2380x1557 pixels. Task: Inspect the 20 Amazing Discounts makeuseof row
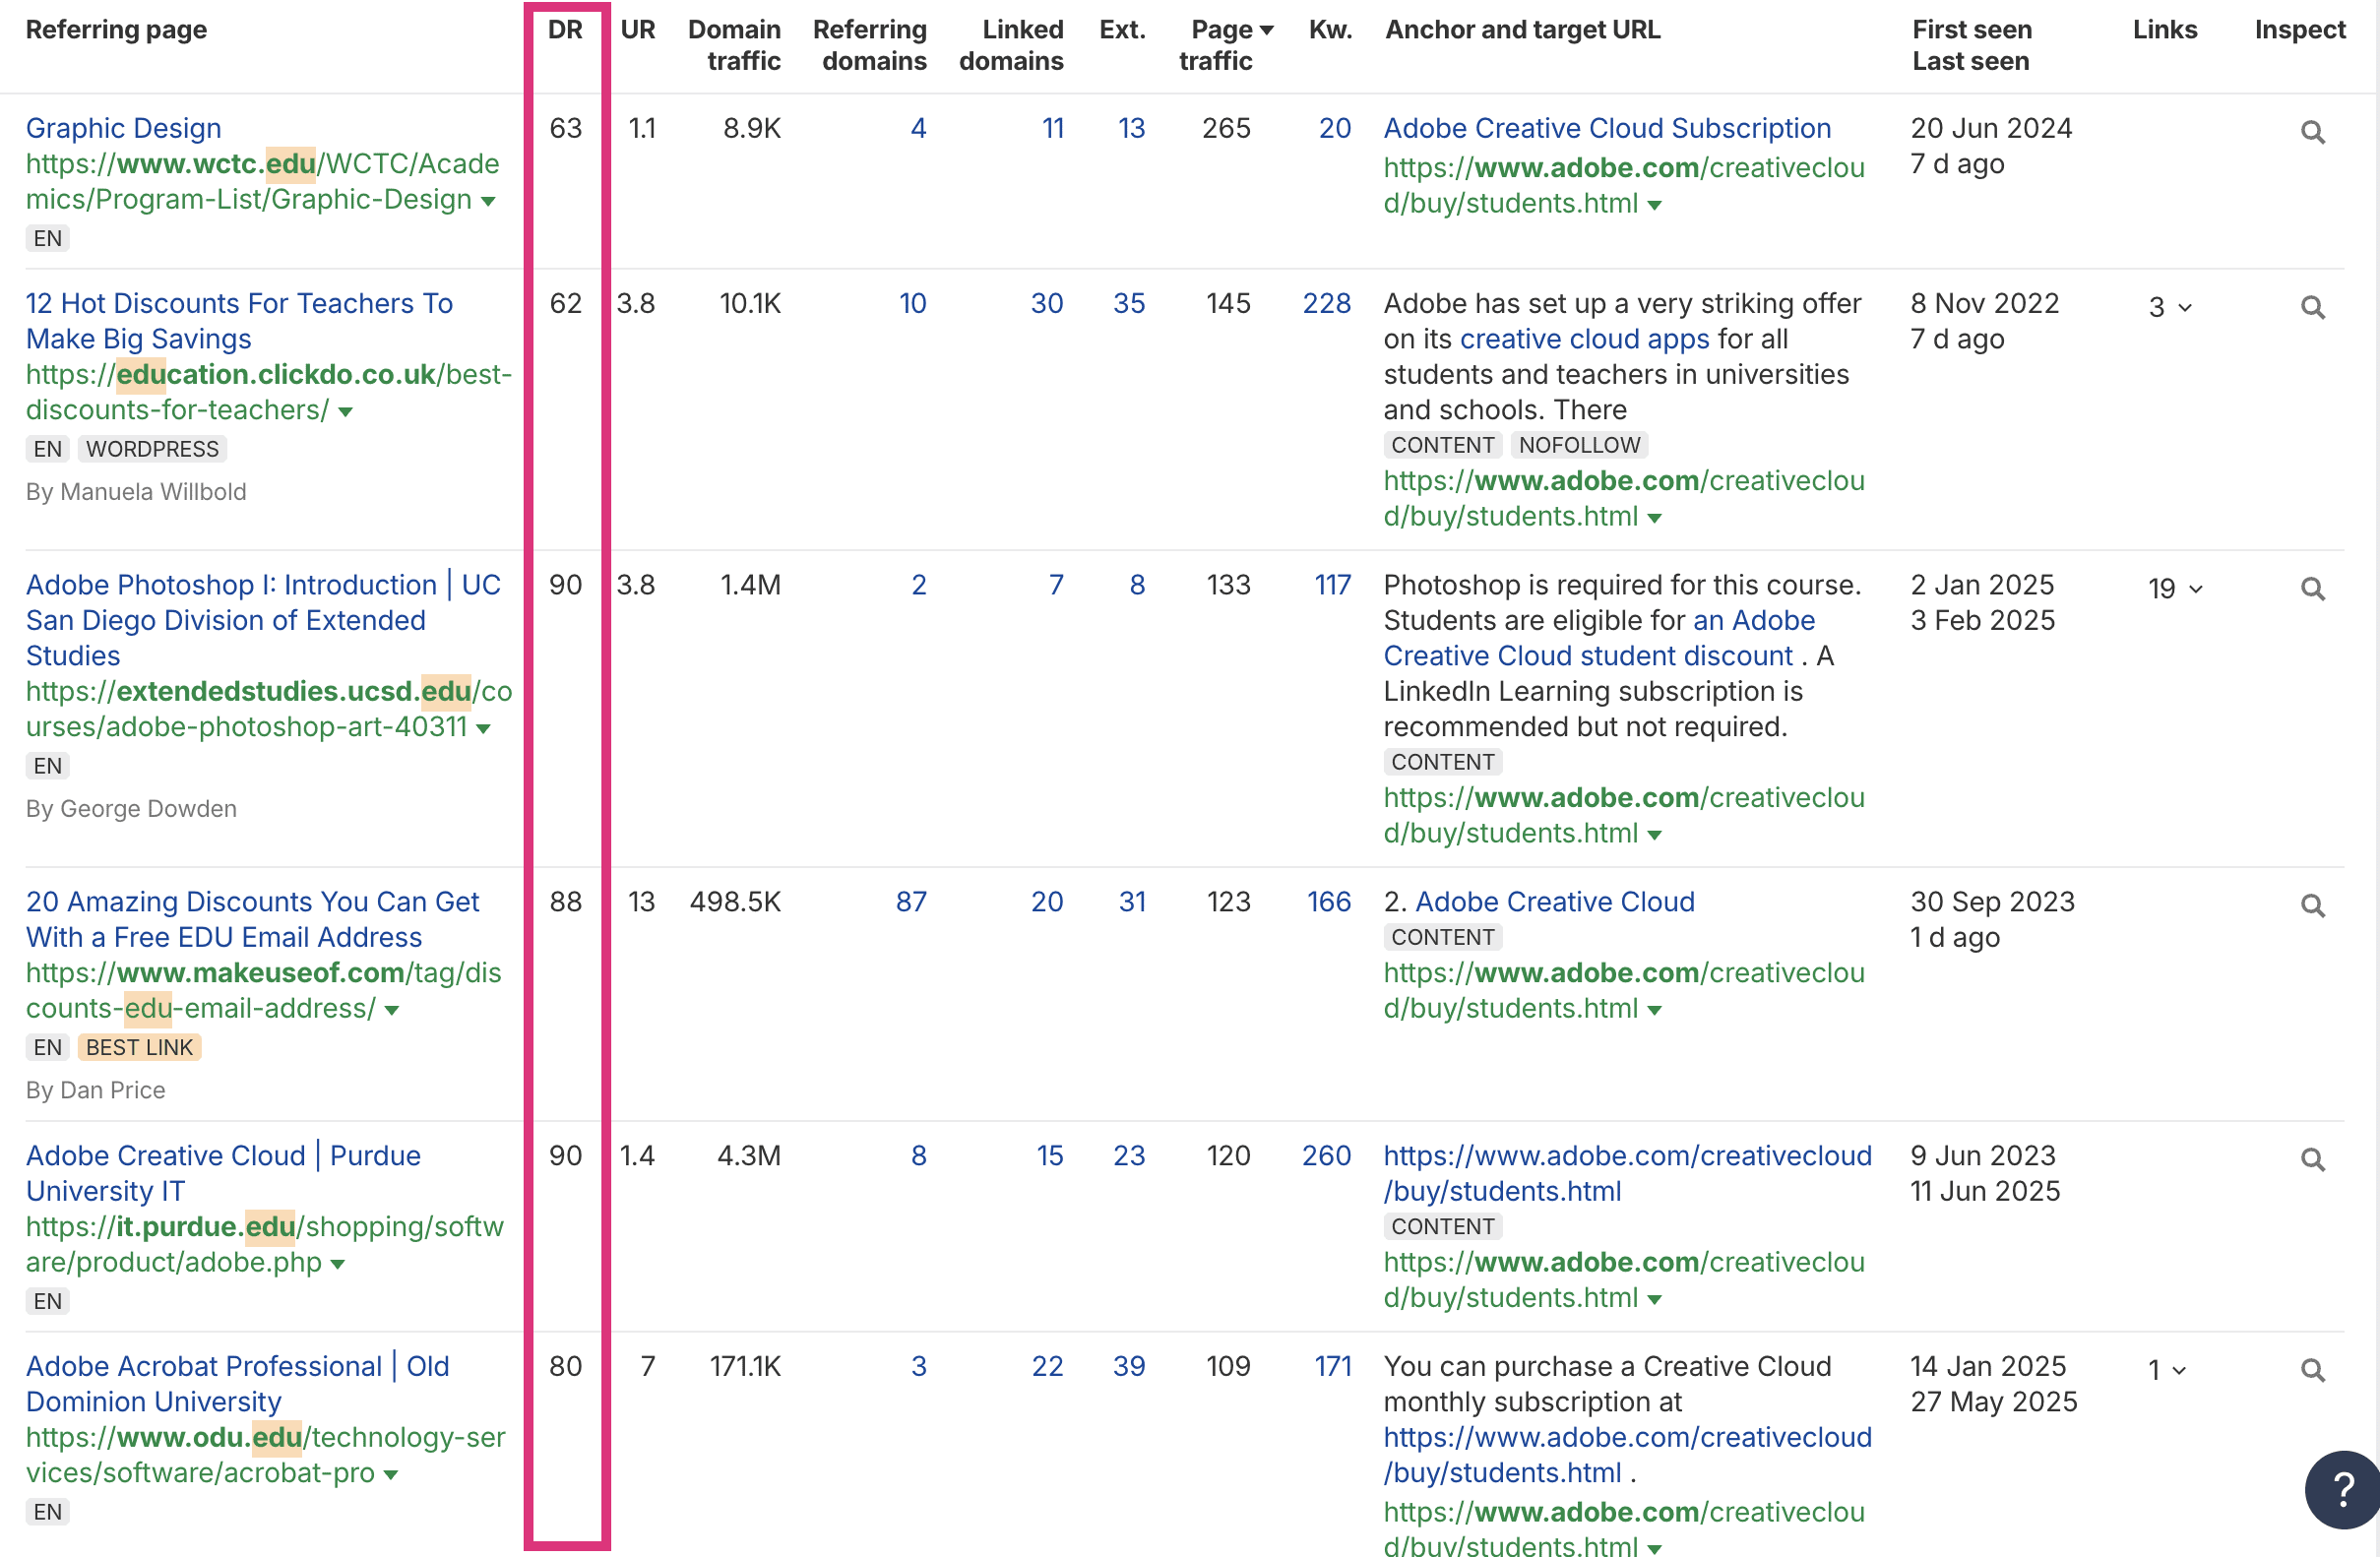[x=2312, y=905]
